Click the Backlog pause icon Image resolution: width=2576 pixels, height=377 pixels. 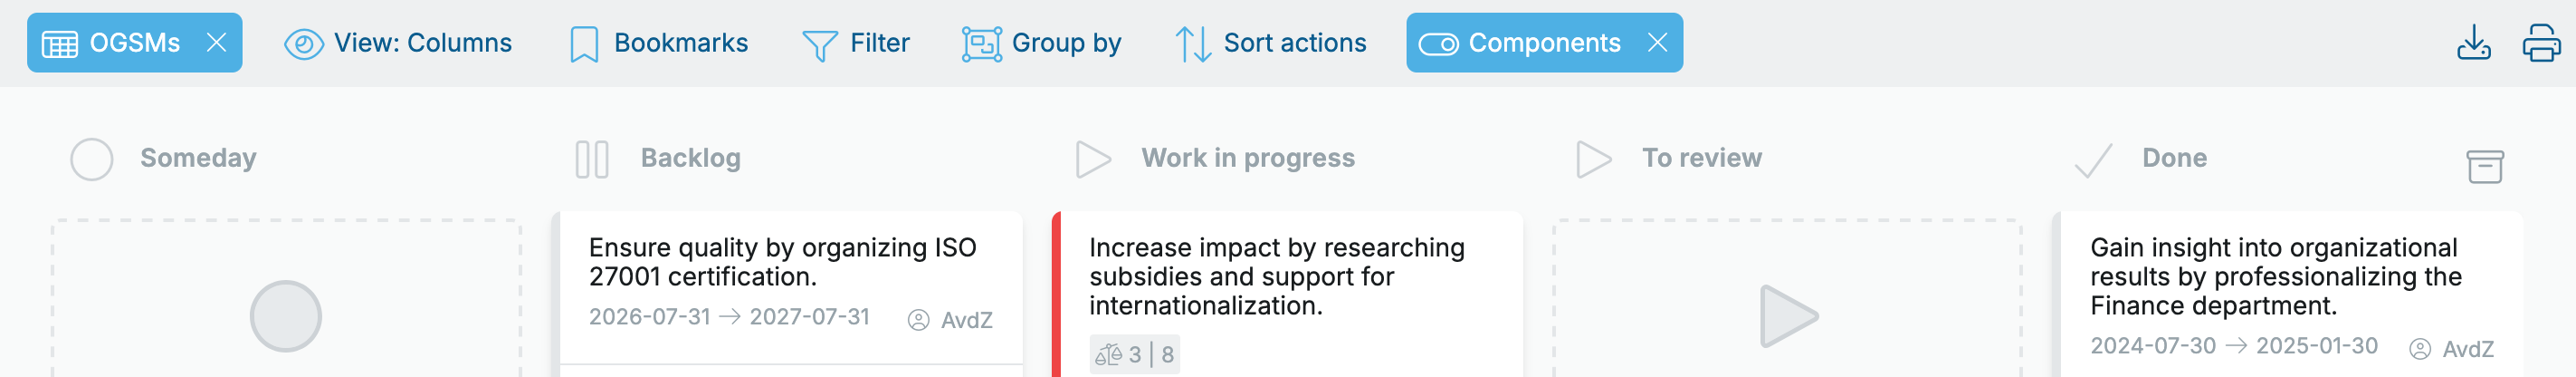tap(592, 159)
